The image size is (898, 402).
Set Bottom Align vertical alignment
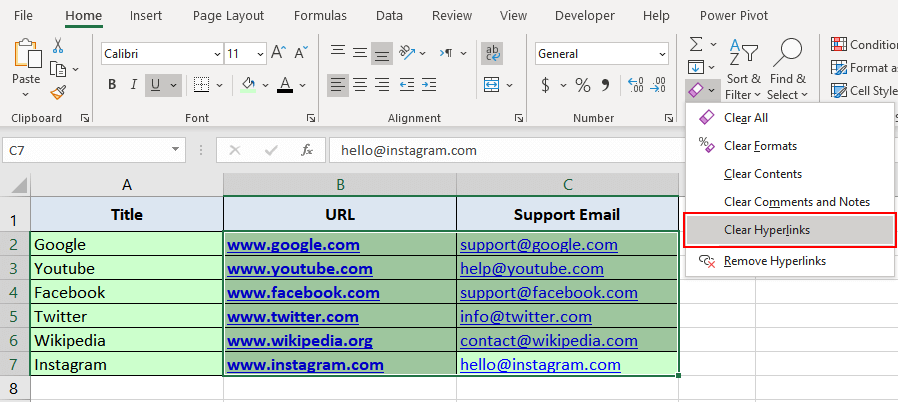tap(381, 53)
